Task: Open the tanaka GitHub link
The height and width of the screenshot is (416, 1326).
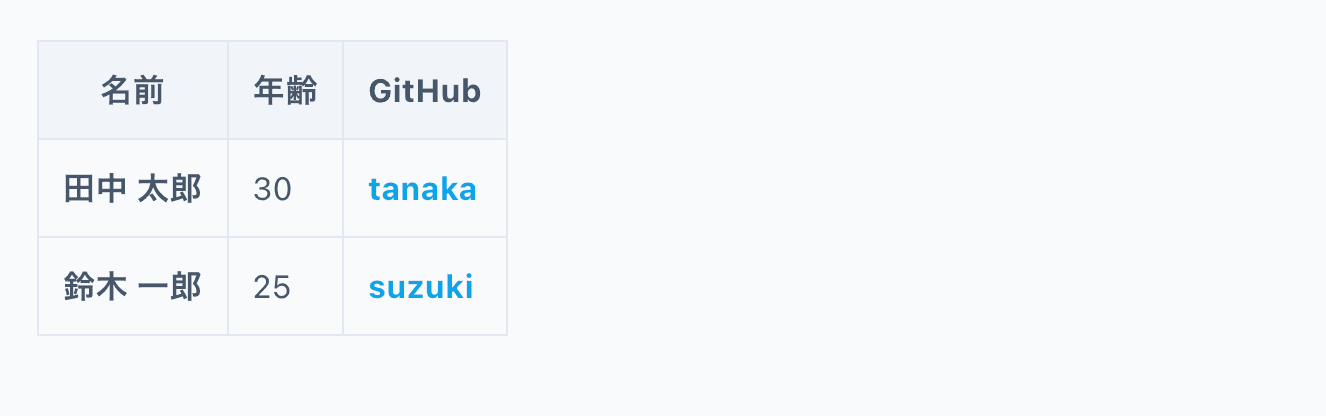Action: (x=422, y=189)
